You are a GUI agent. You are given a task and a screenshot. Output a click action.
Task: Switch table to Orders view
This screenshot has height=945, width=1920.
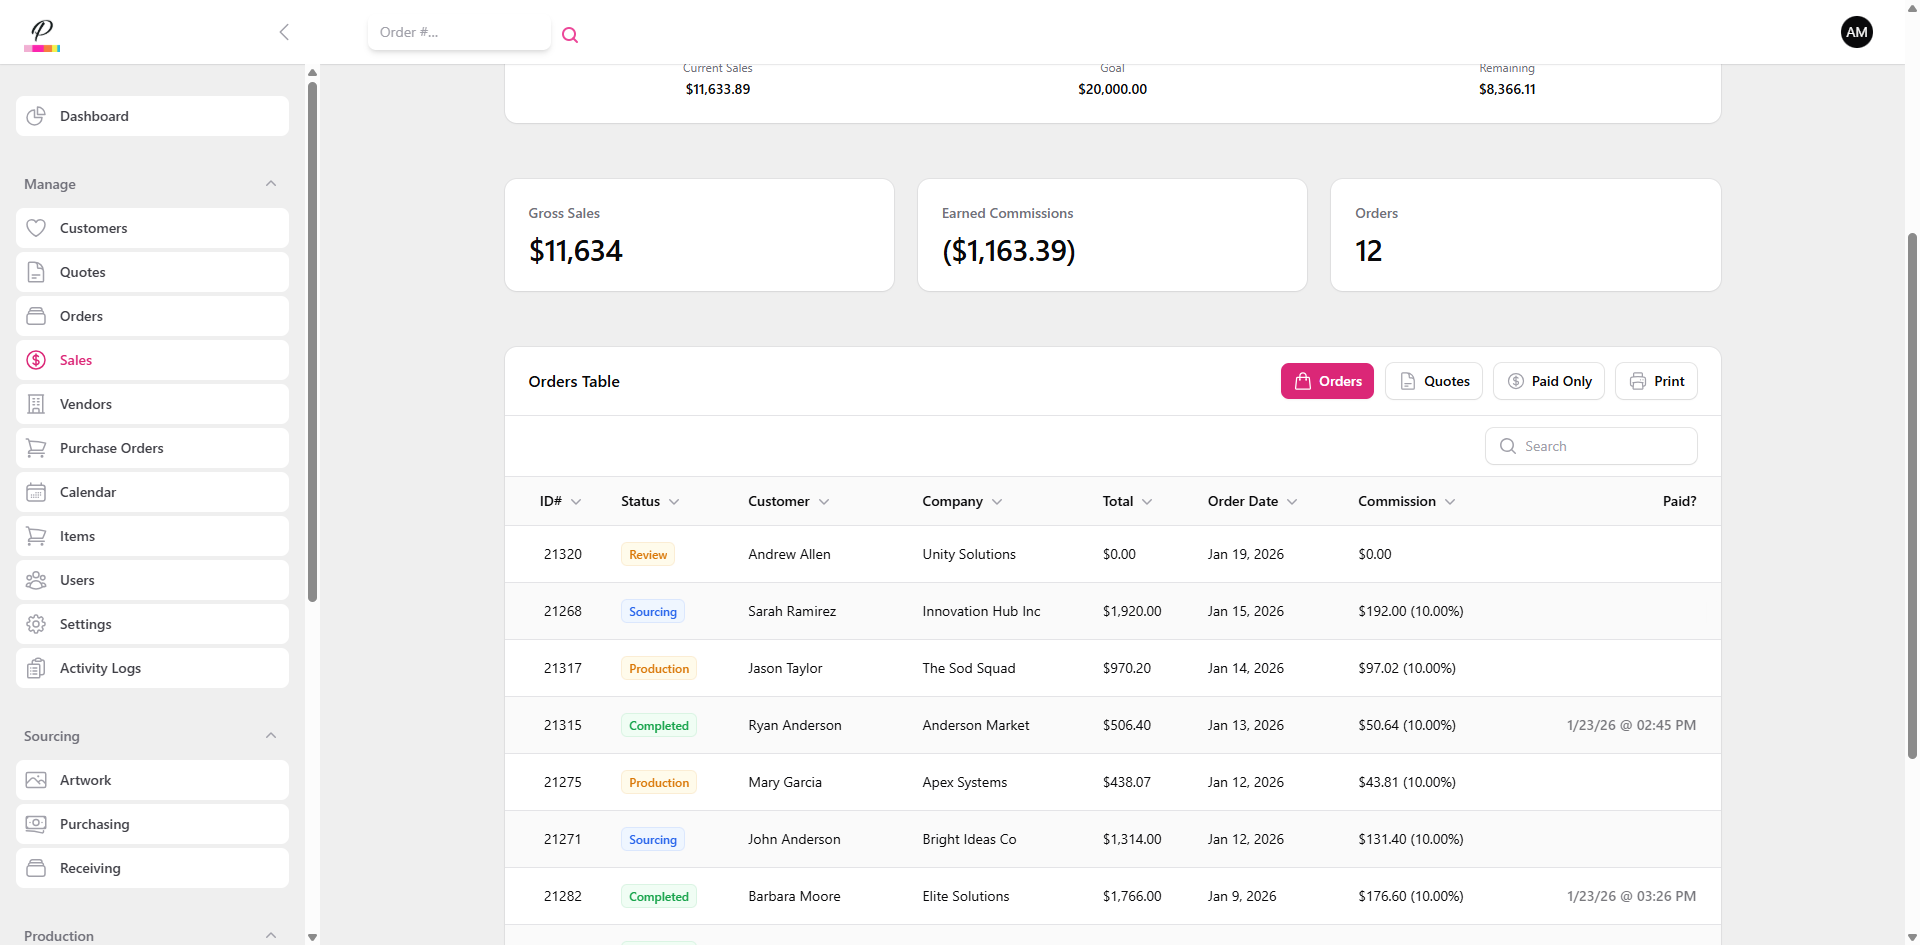[x=1327, y=381]
